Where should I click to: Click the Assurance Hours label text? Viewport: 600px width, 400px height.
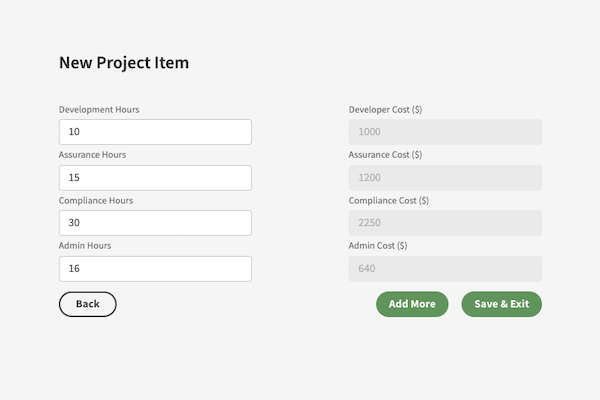coord(92,155)
